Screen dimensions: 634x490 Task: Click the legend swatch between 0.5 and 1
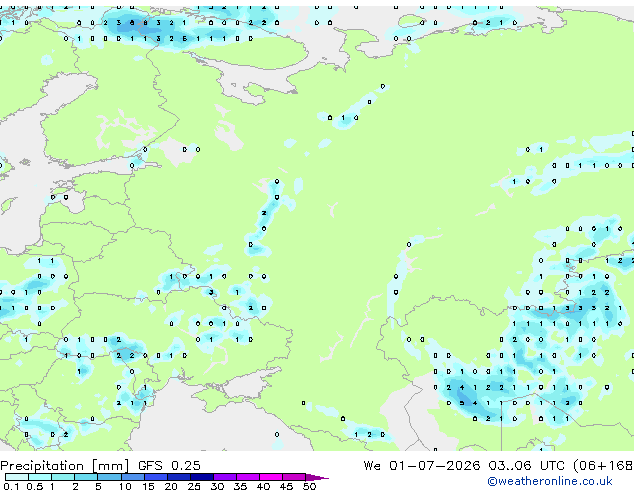(40, 477)
